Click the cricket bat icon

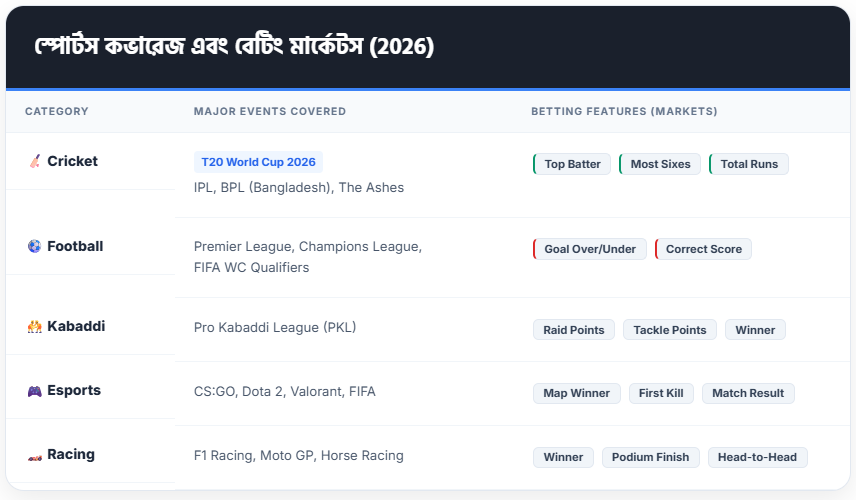click(x=34, y=162)
